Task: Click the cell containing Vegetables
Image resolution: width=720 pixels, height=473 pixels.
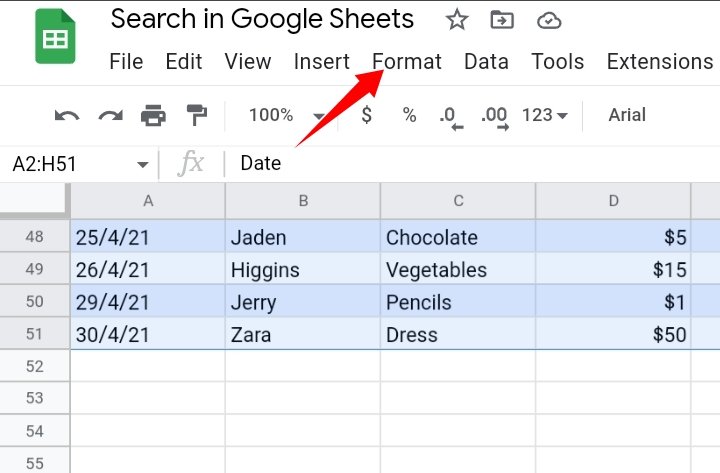Action: pos(458,269)
